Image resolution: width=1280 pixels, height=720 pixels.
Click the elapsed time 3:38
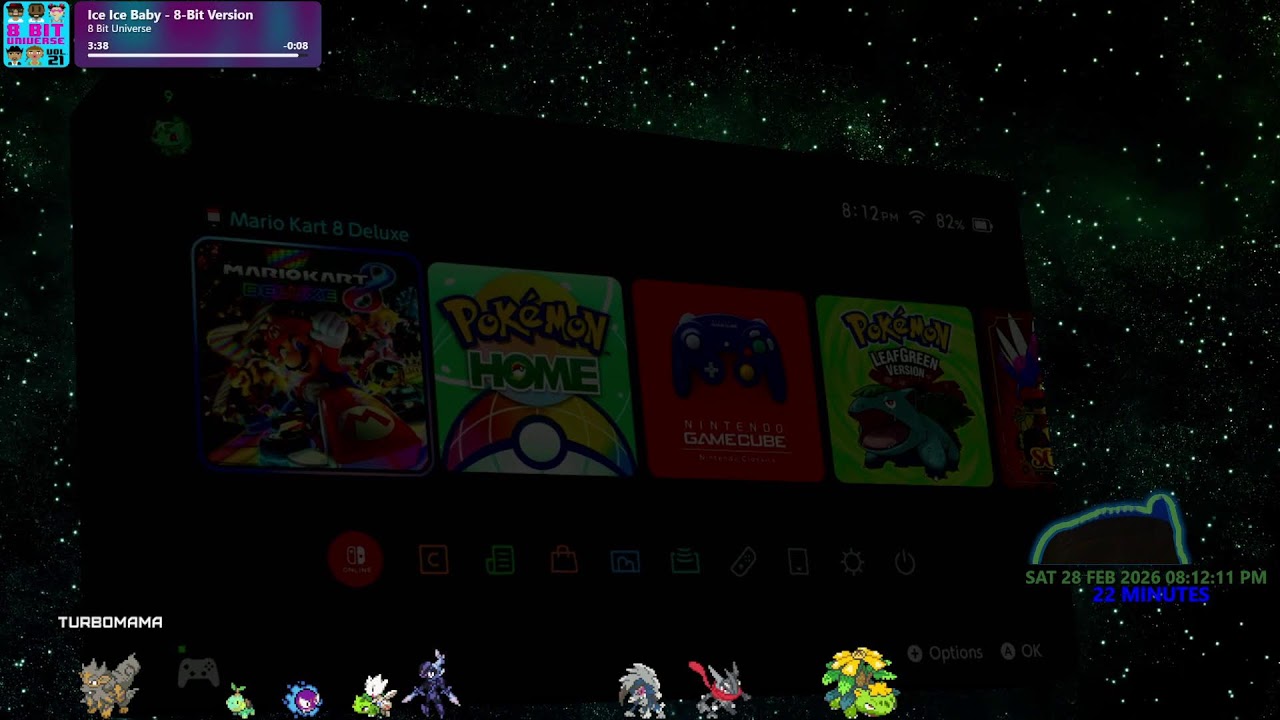click(x=98, y=46)
